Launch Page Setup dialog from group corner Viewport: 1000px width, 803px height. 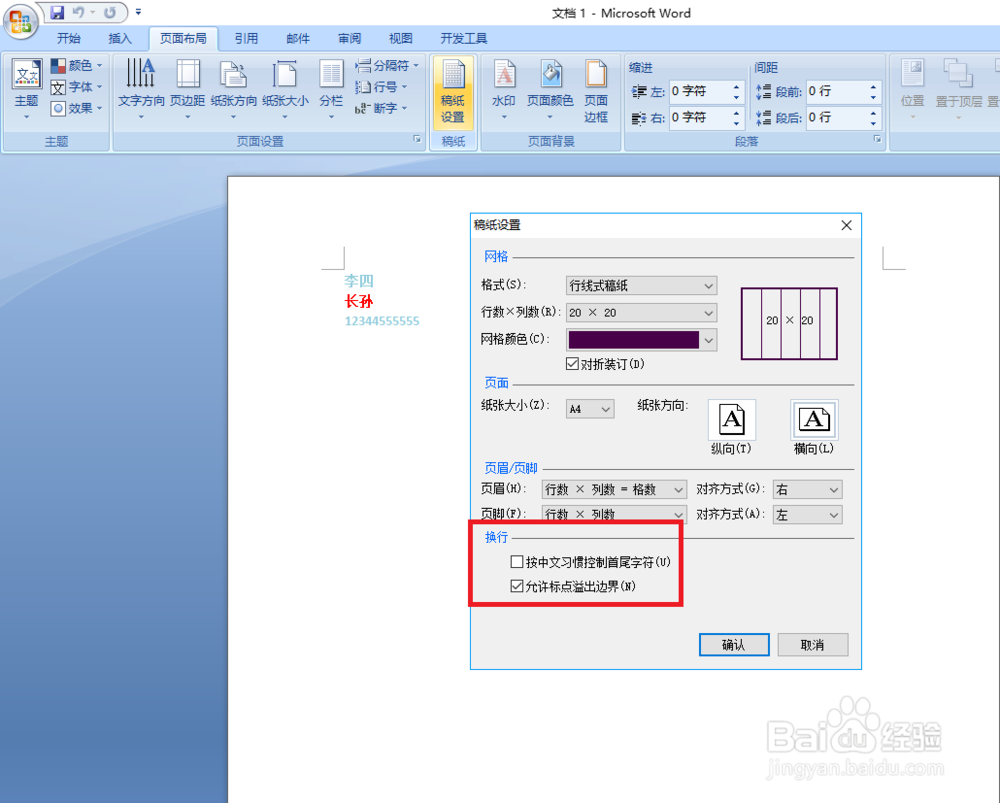click(x=417, y=139)
